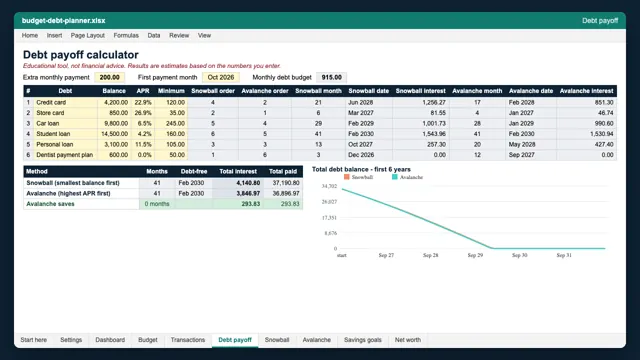Switch to the Start here sheet tab

pyautogui.click(x=34, y=340)
